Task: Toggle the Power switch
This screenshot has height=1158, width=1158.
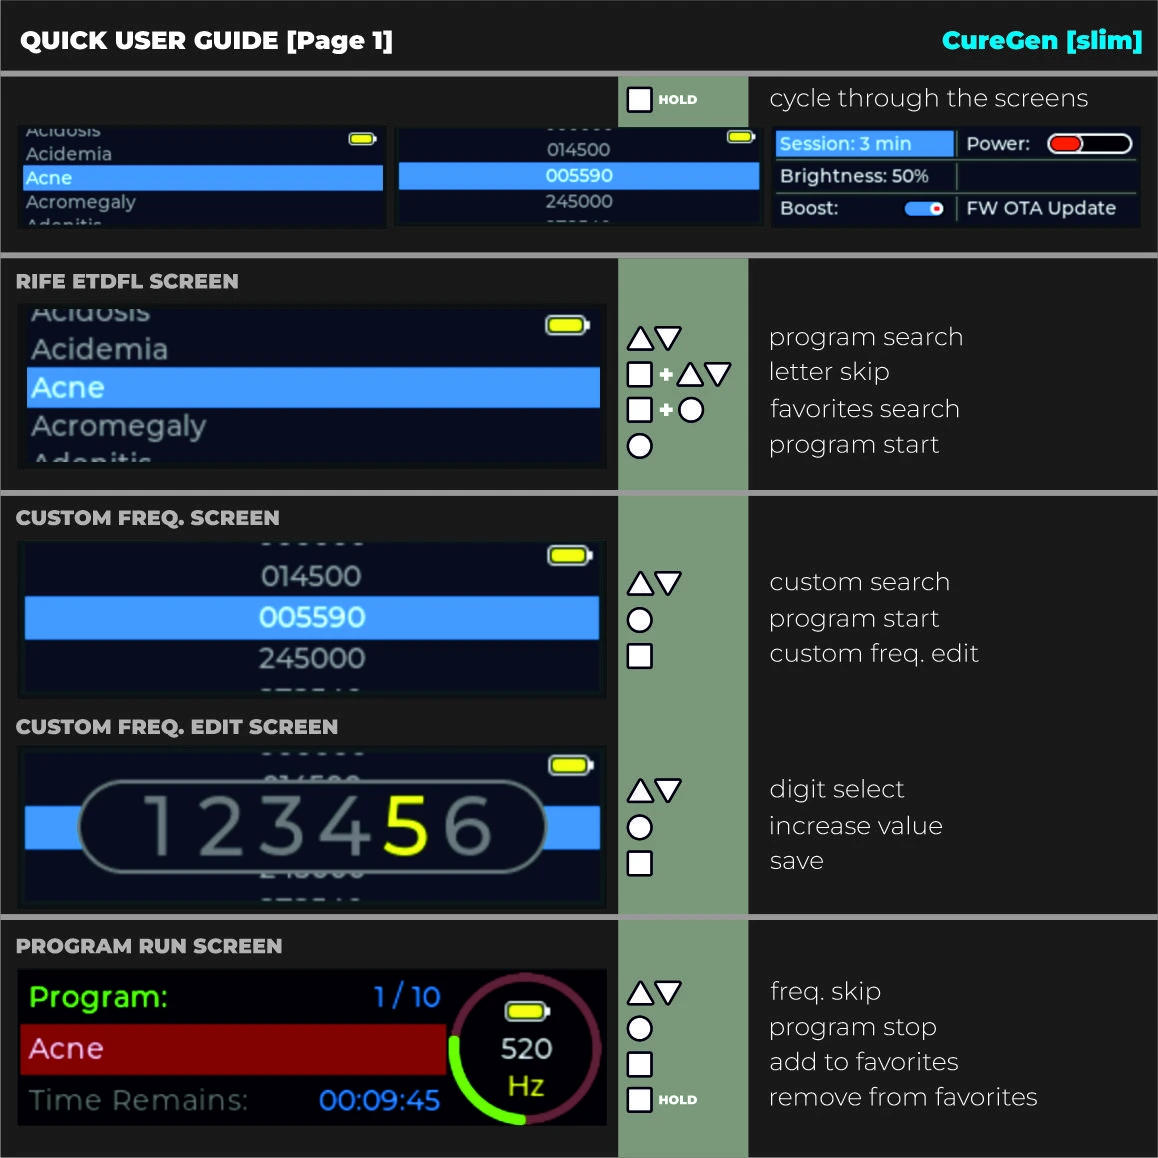Action: coord(1089,144)
